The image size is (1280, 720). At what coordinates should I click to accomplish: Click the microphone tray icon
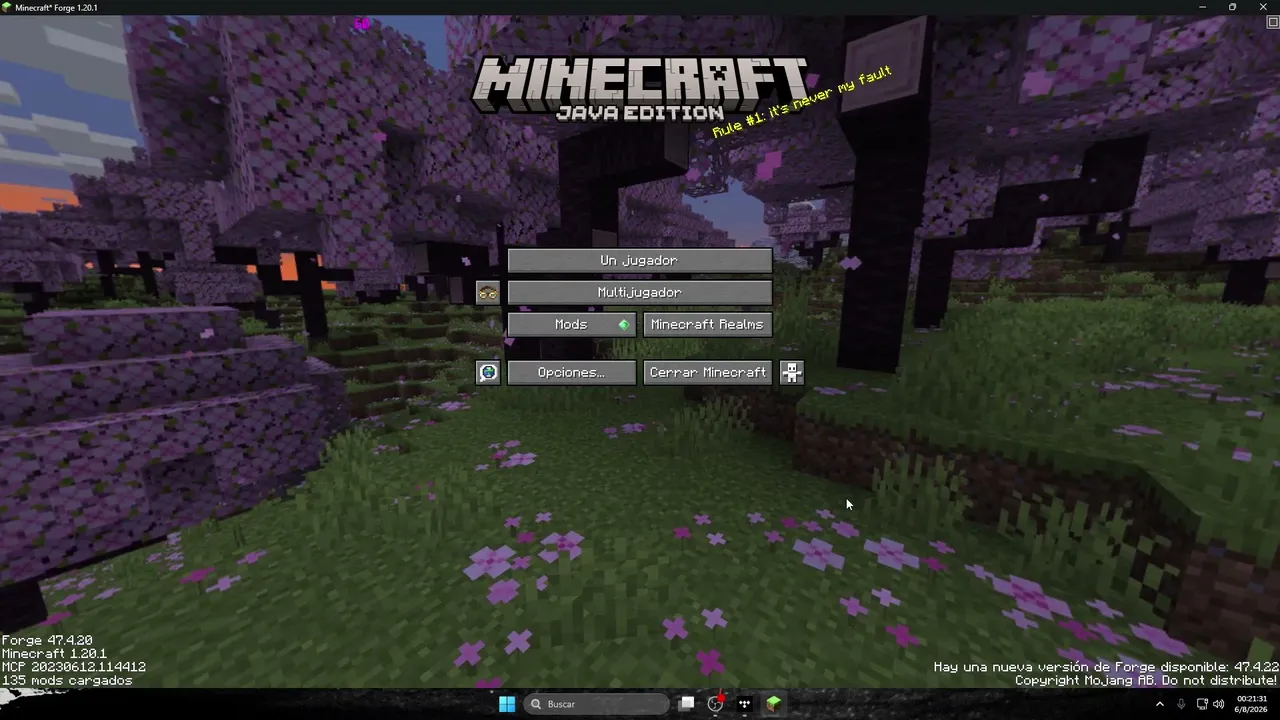tap(1181, 704)
